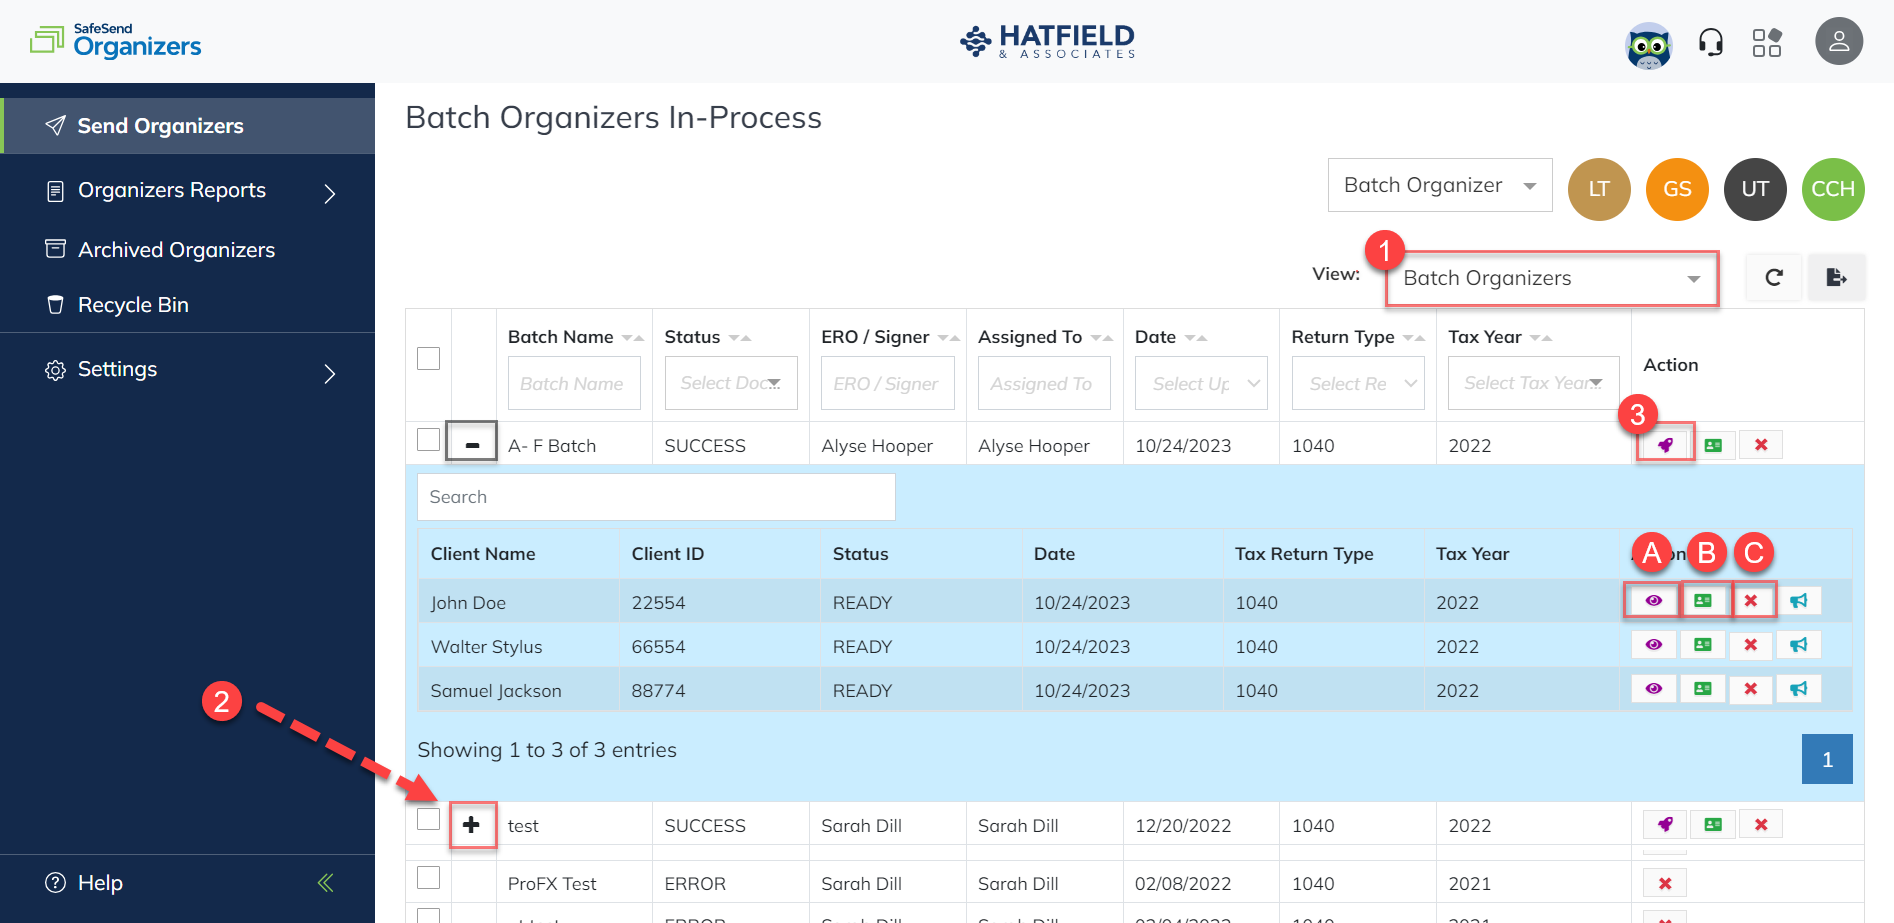1894x923 pixels.
Task: Delete the A- F Batch with red X
Action: point(1761,445)
